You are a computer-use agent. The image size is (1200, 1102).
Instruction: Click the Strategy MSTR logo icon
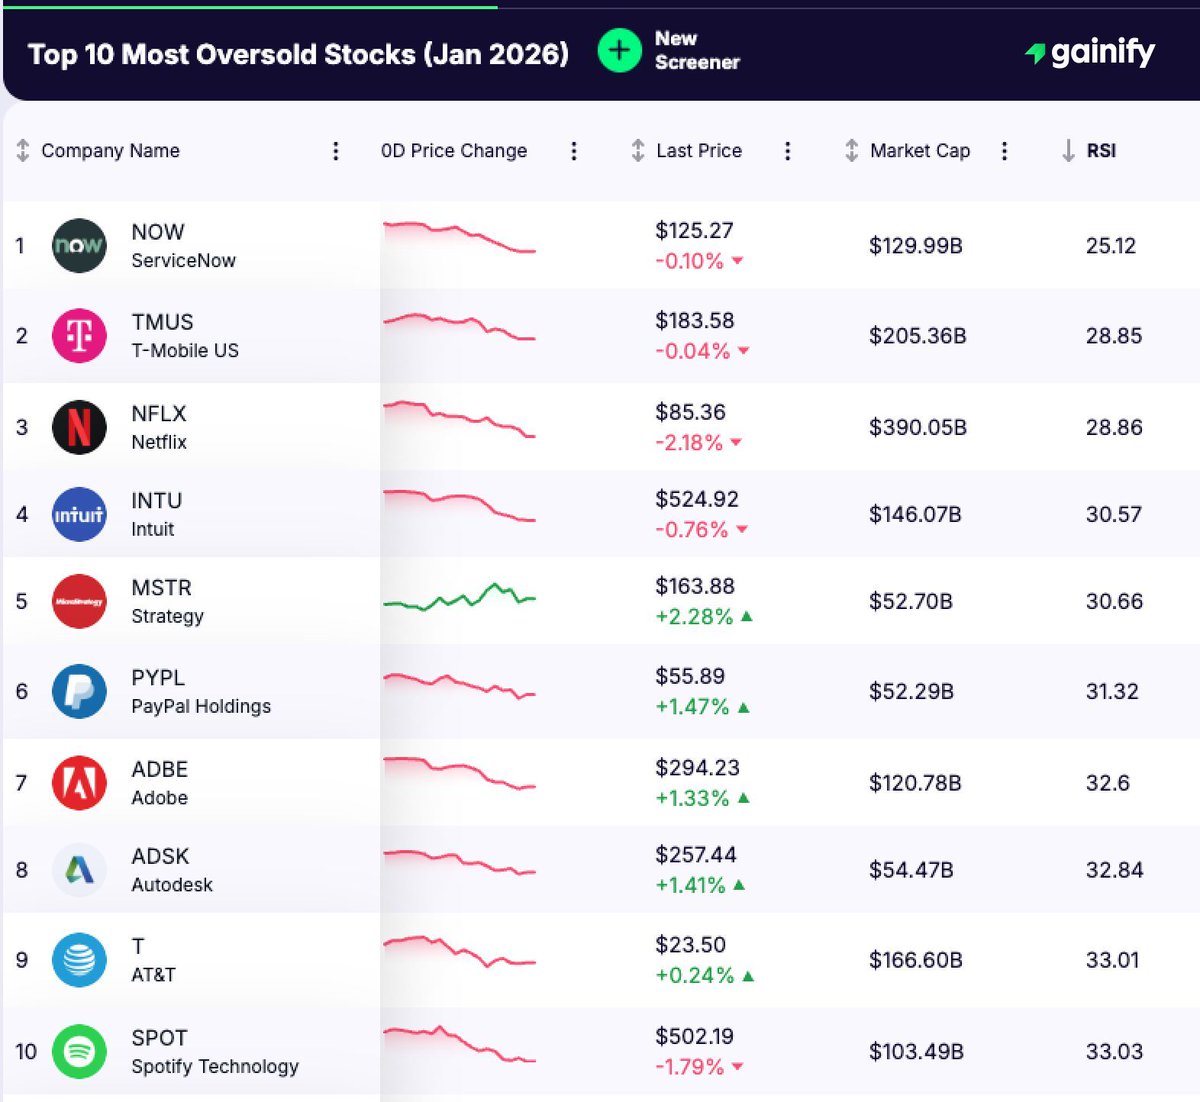point(79,601)
